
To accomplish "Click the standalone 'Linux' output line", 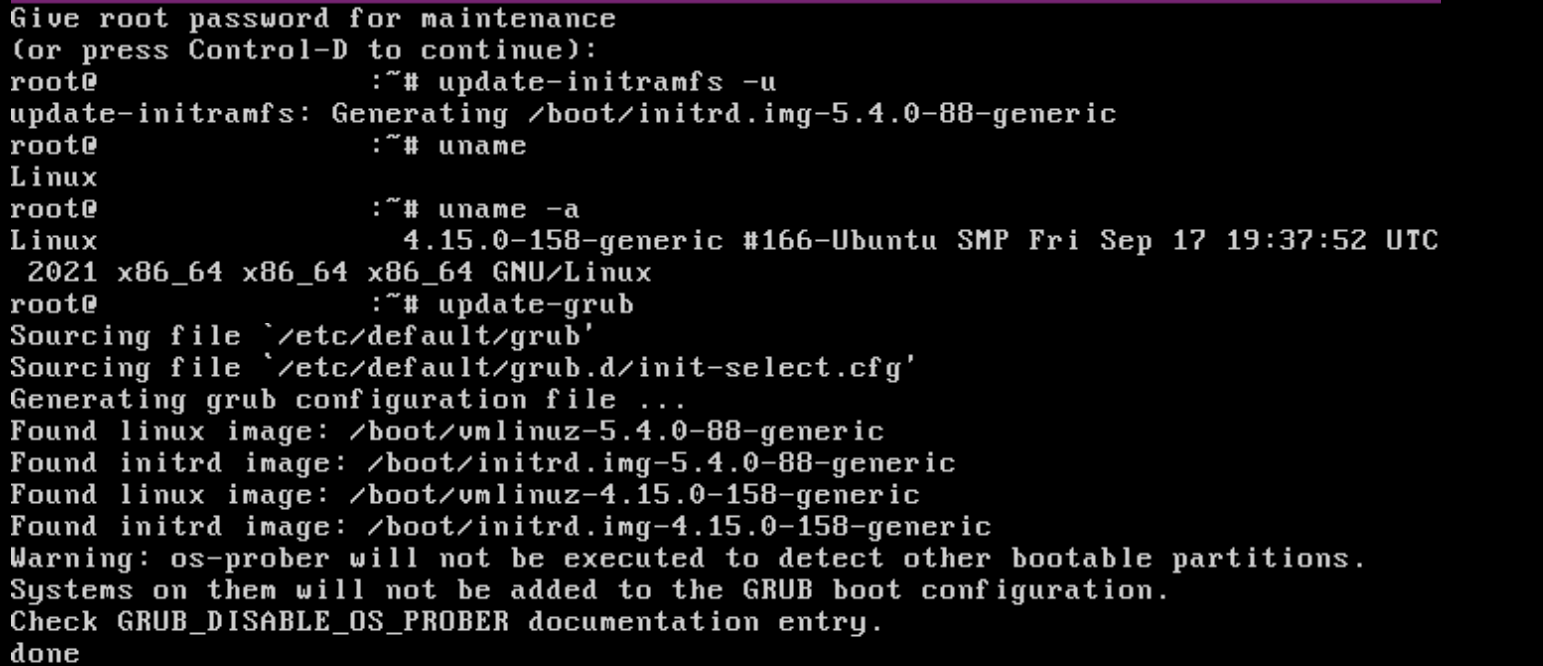I will pos(54,177).
